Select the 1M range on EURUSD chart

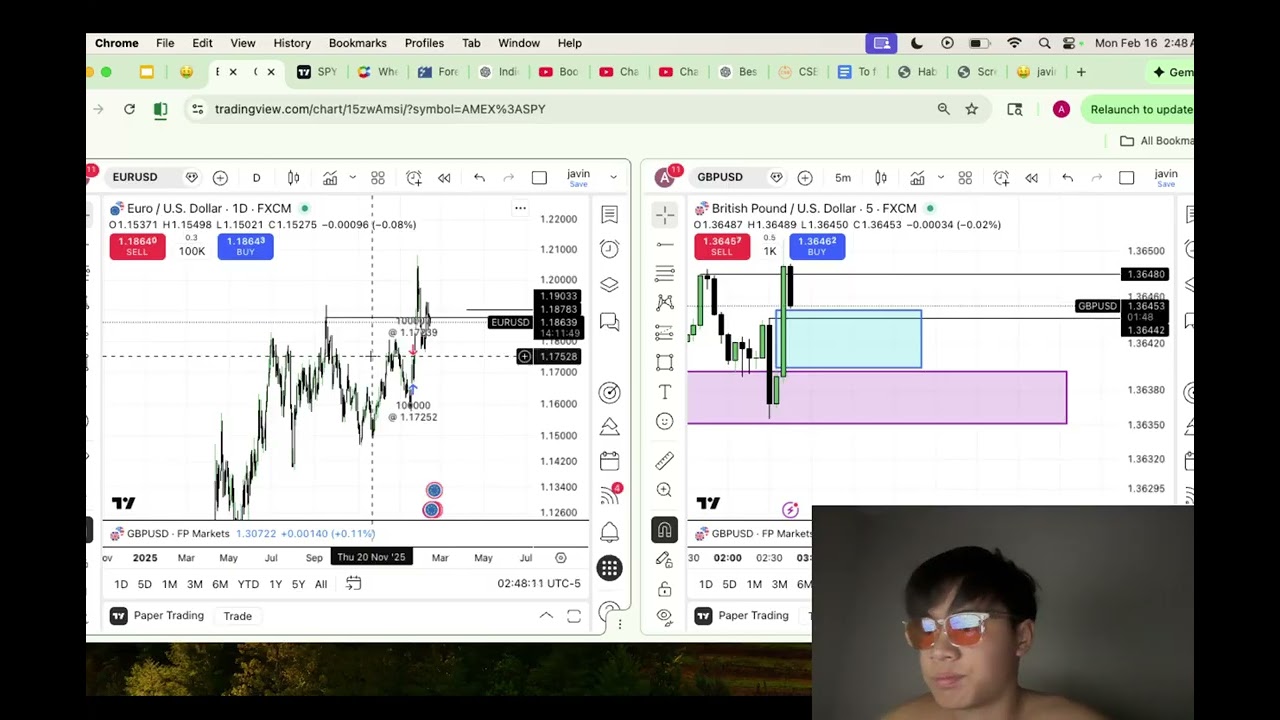coord(169,584)
